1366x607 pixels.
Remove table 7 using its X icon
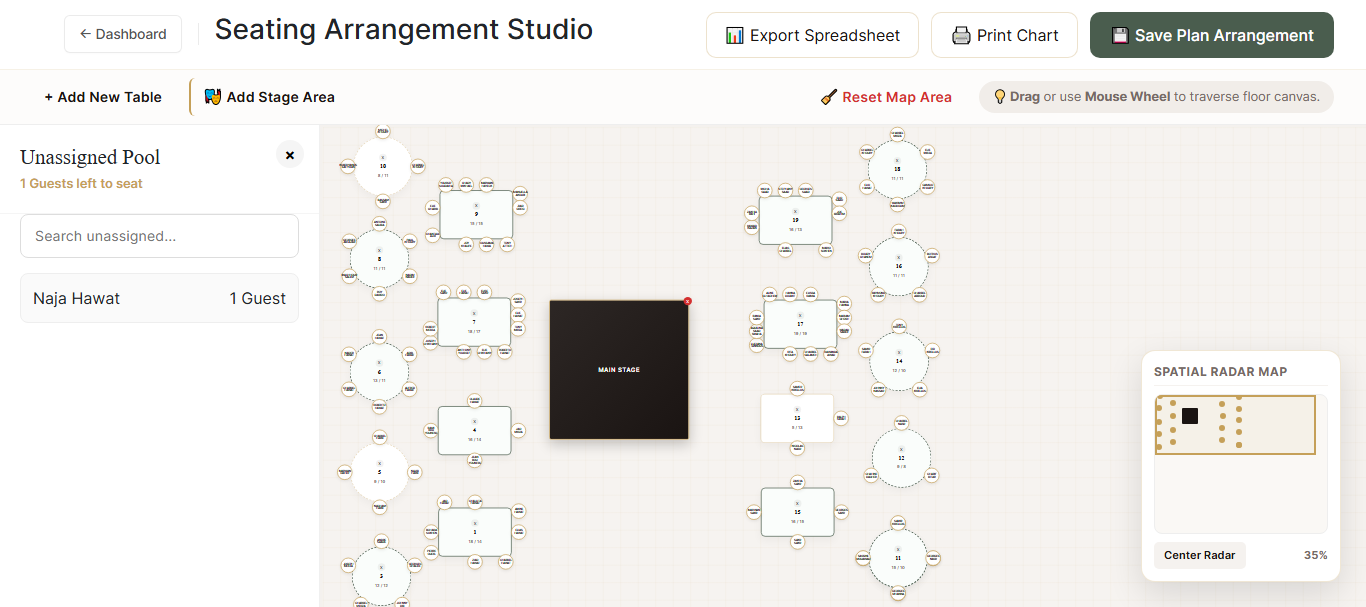[x=474, y=312]
